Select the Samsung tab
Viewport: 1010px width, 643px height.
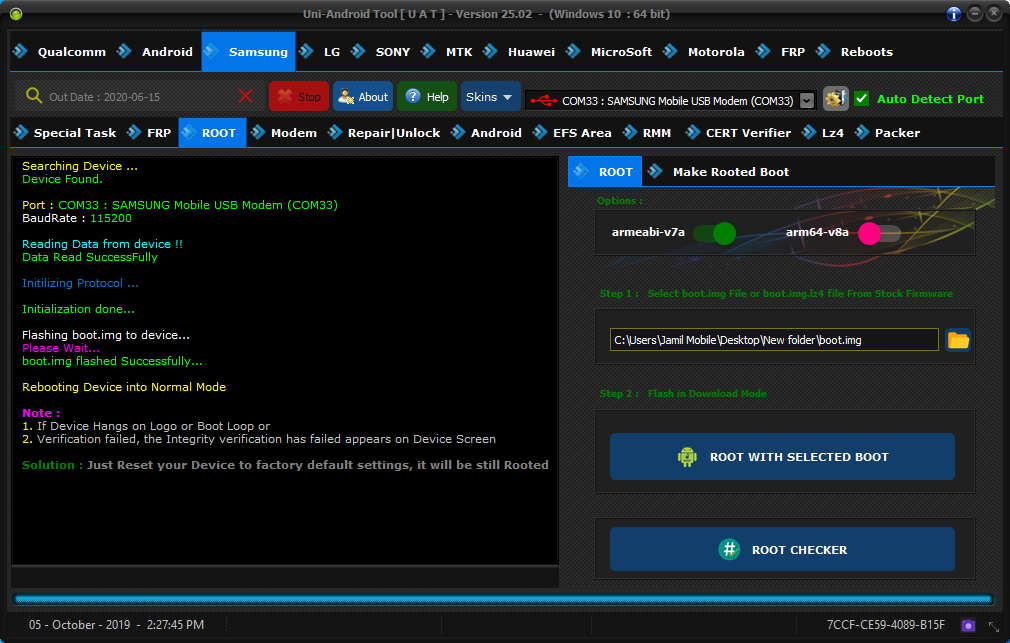point(248,52)
